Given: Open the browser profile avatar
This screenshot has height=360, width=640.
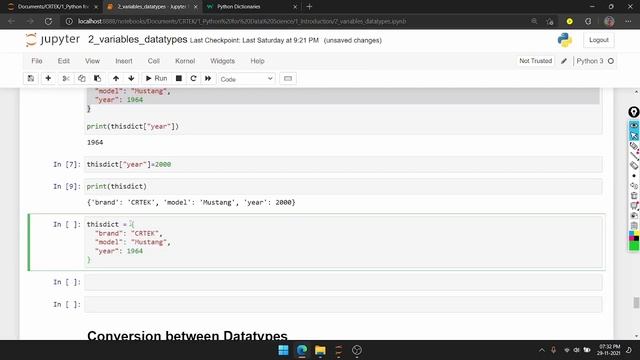Looking at the screenshot, I should click(x=609, y=21).
